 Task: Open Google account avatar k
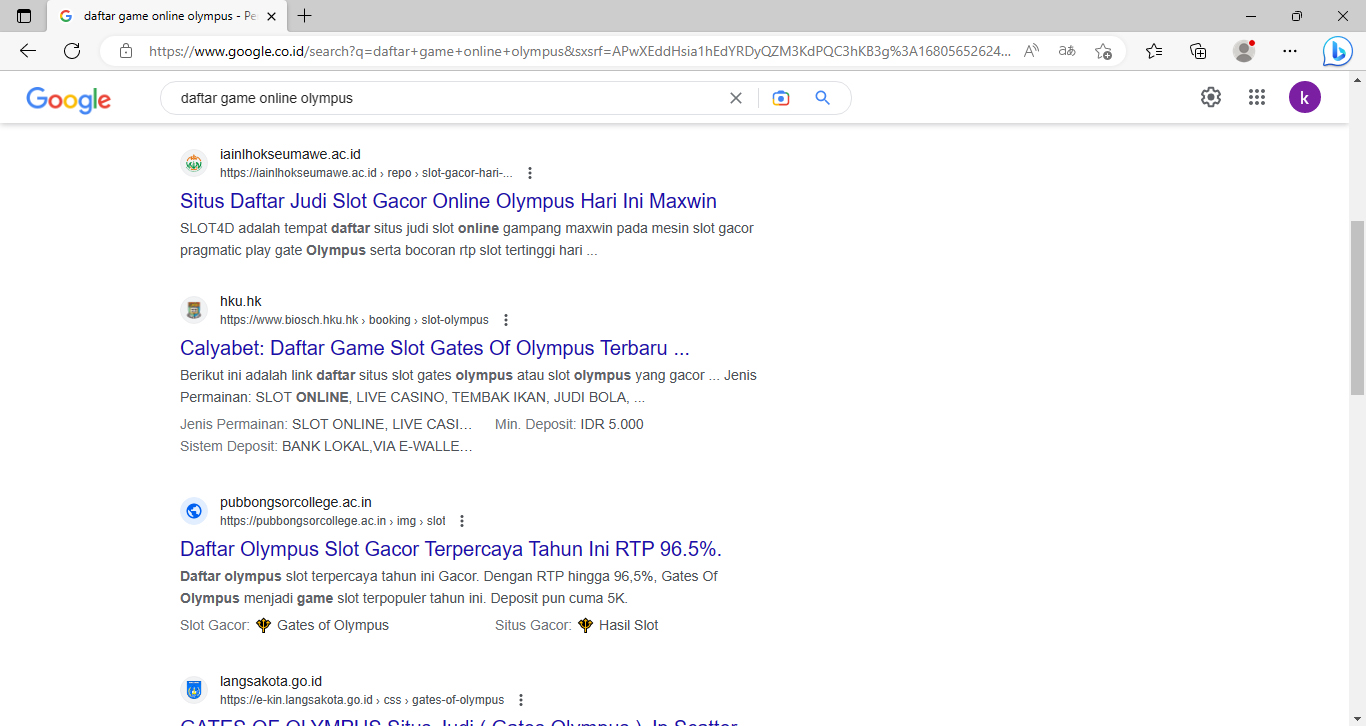1305,97
